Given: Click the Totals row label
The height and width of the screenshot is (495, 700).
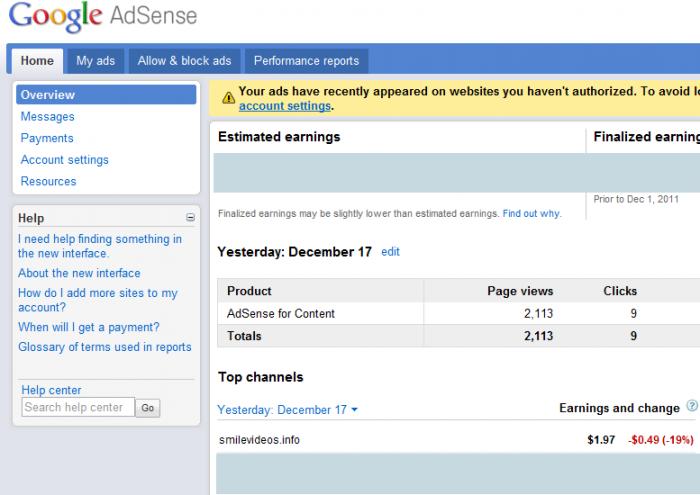Looking at the screenshot, I should point(244,336).
